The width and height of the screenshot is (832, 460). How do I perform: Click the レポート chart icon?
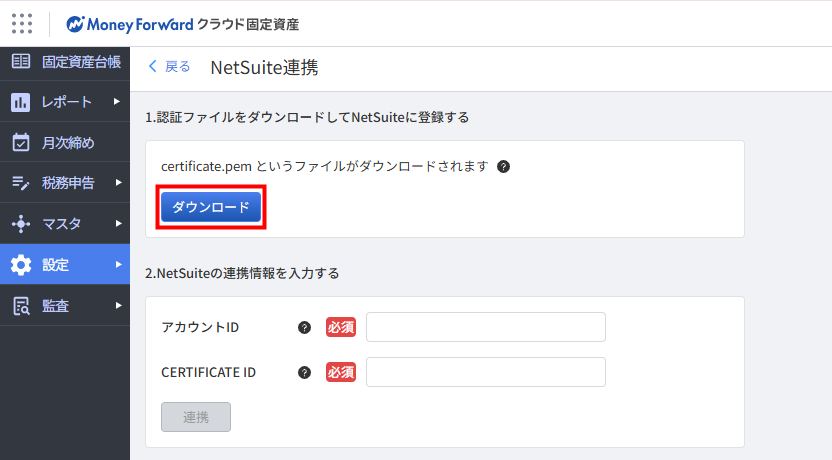pos(21,102)
